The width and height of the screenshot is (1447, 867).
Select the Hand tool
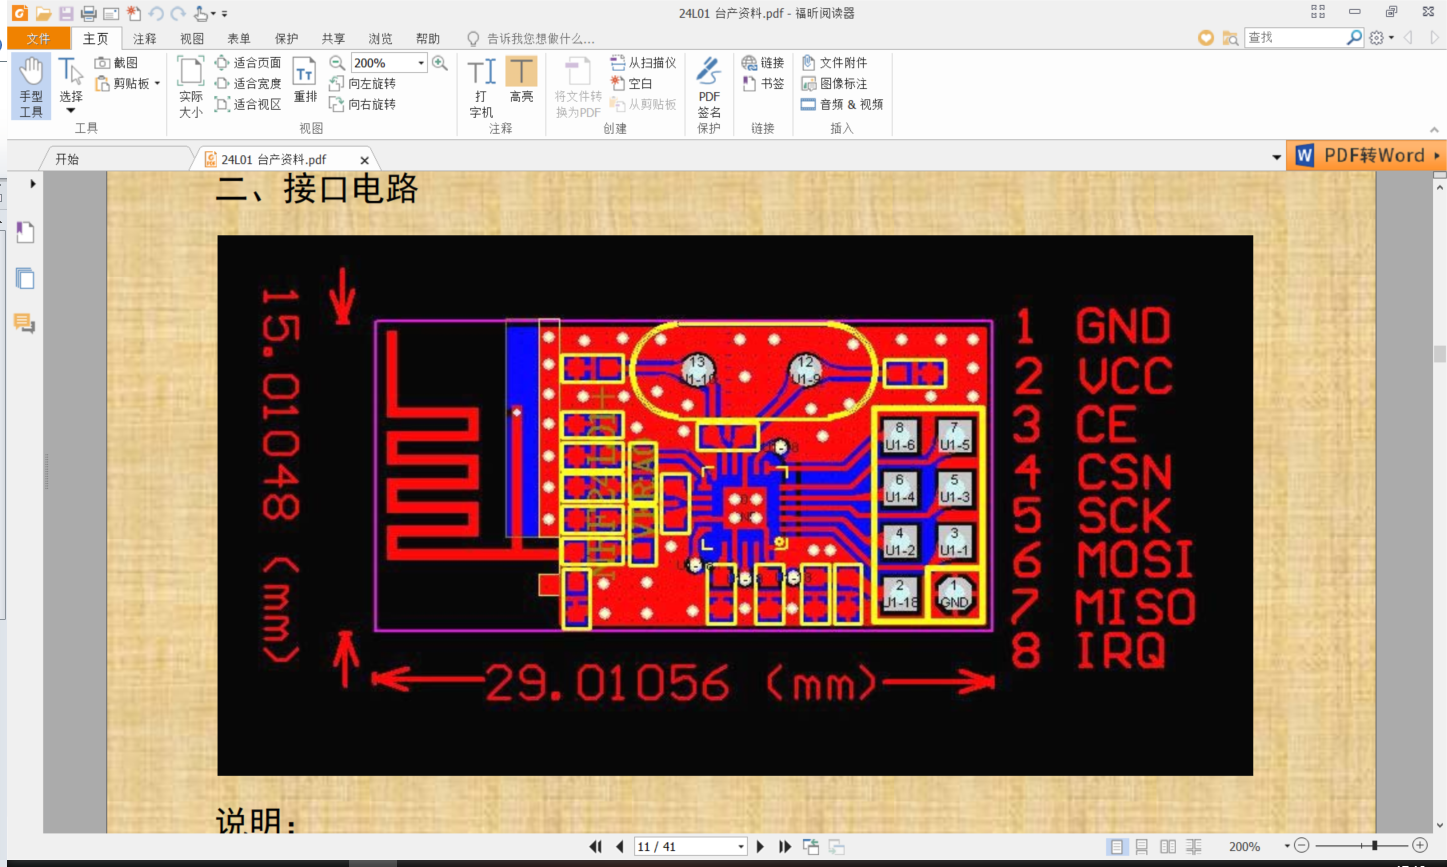[31, 87]
